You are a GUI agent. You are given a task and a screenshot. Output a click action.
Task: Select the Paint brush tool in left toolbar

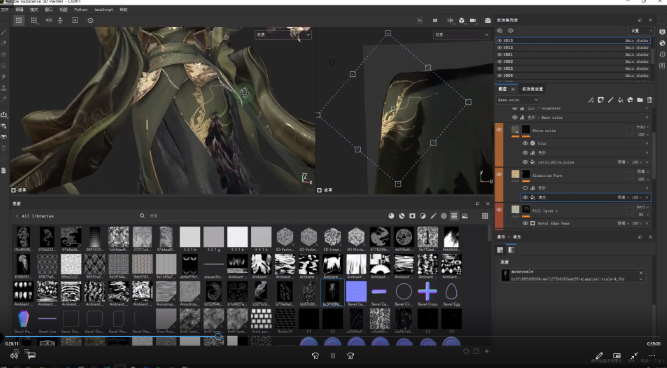pos(4,32)
